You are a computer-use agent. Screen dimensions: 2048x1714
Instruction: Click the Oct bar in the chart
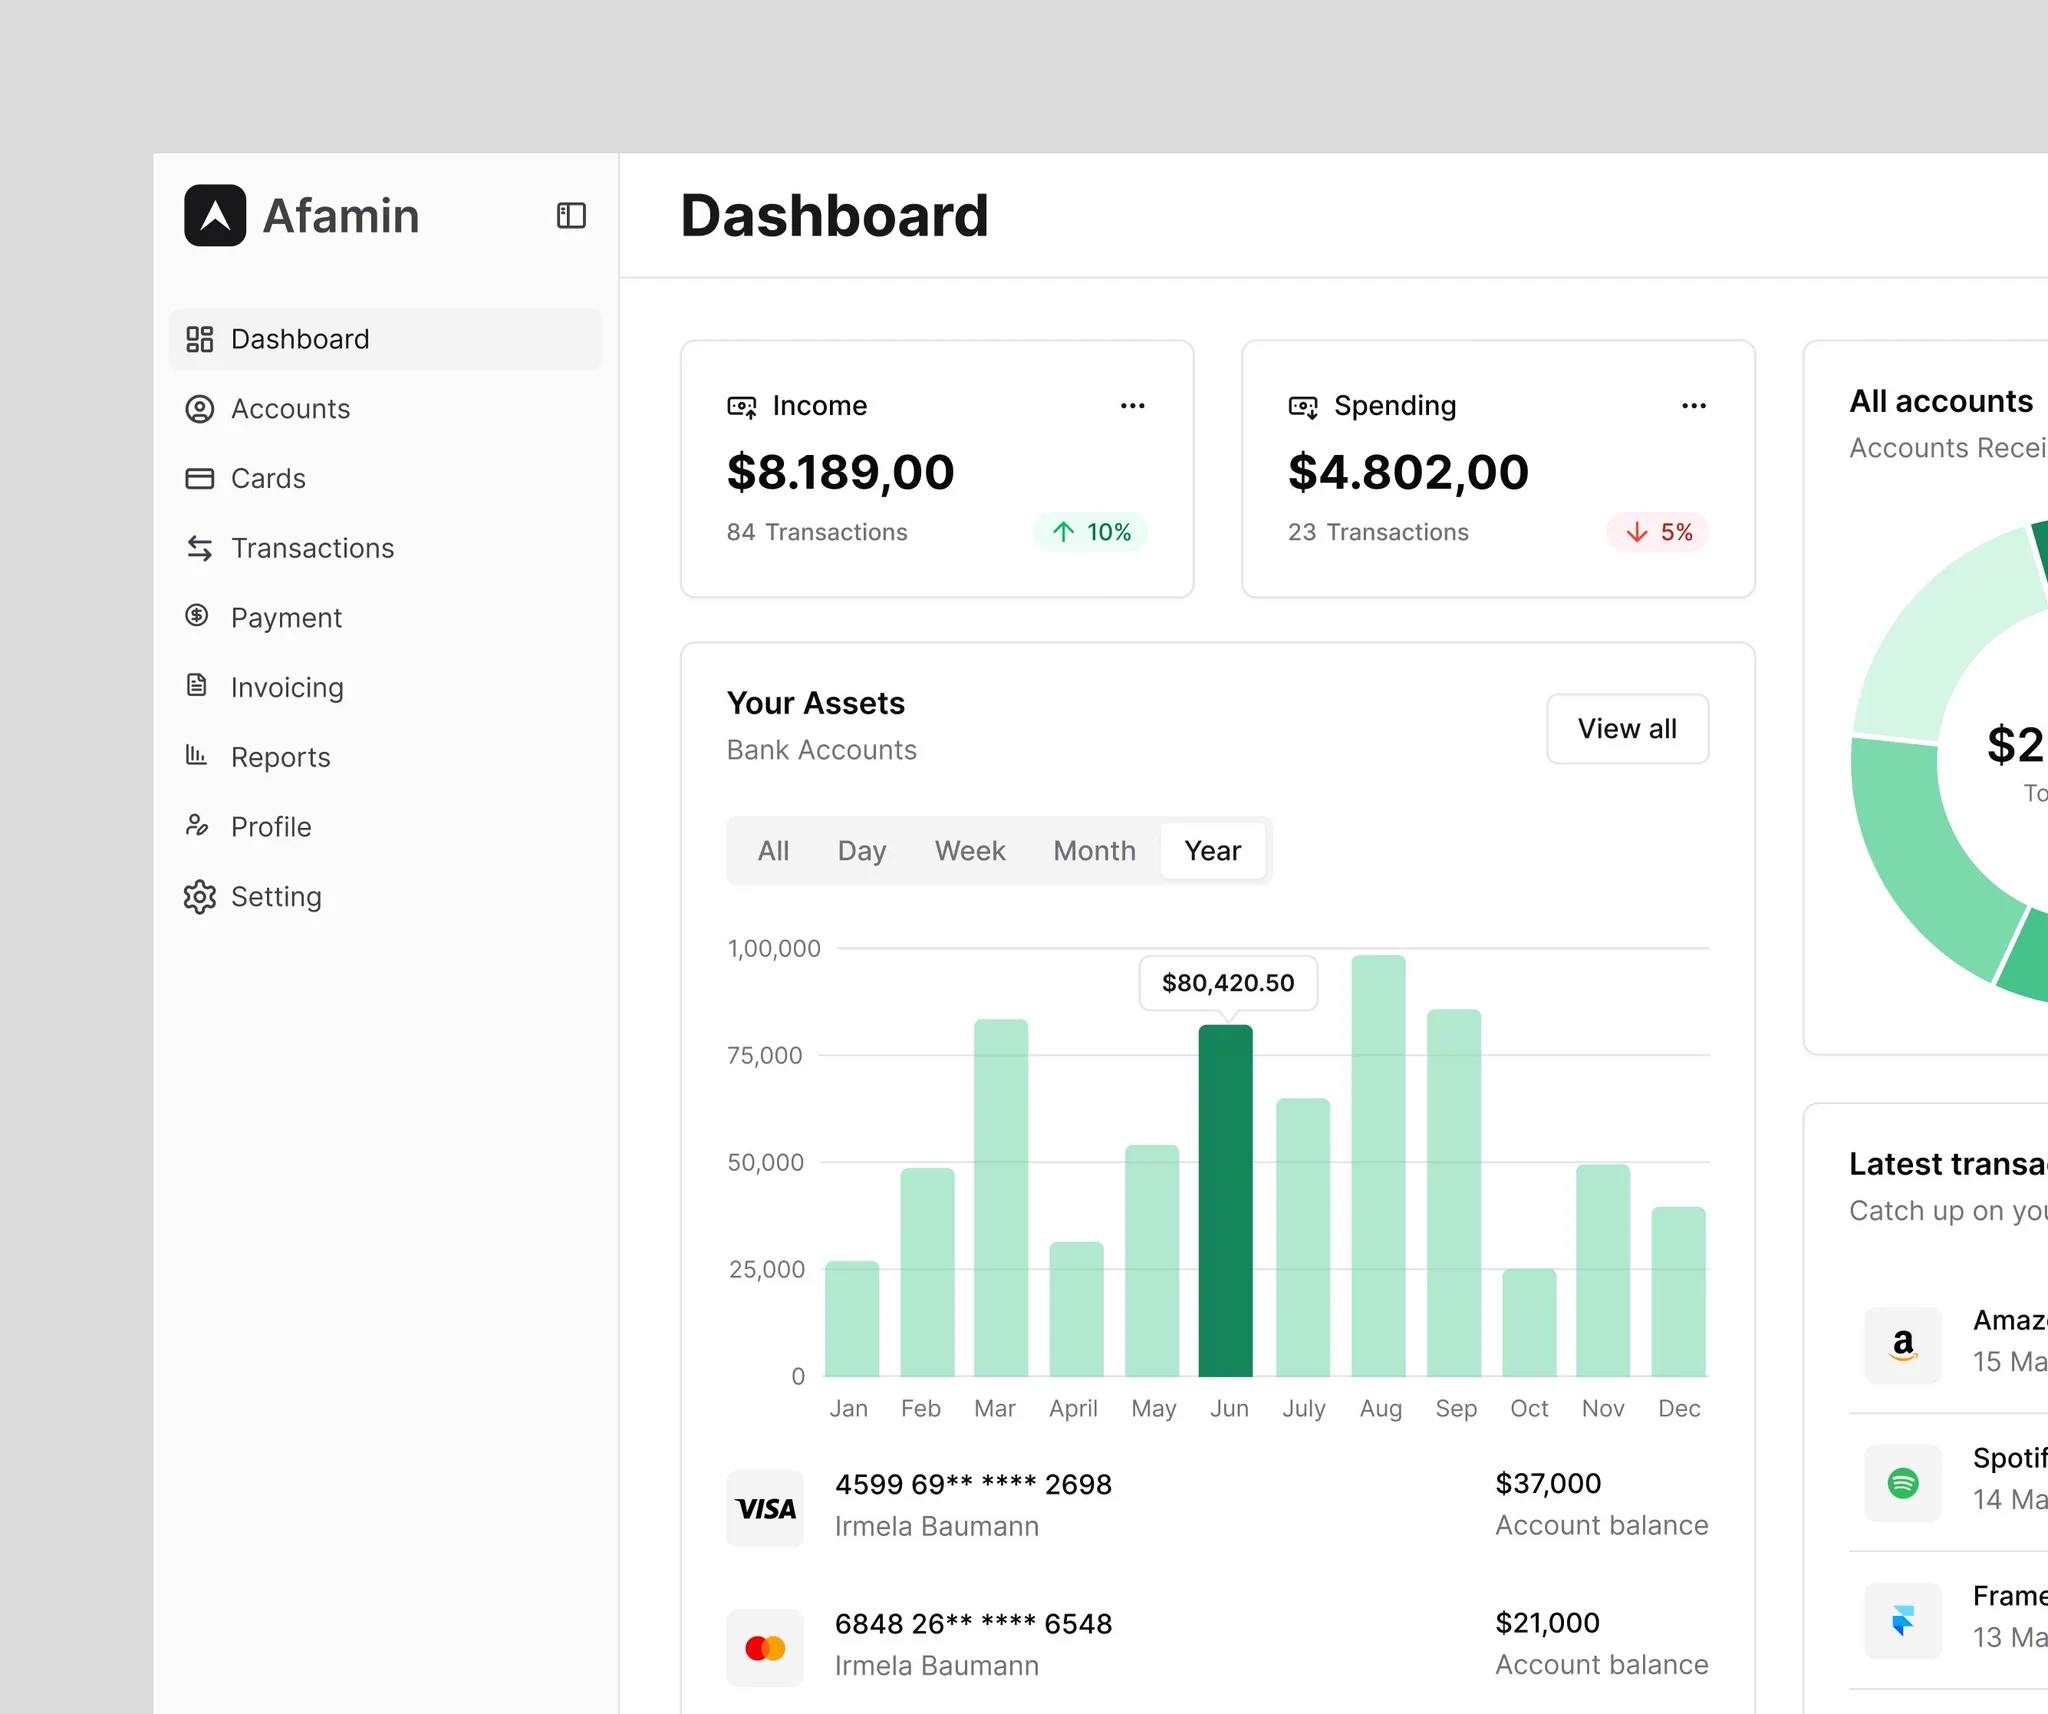click(1529, 1322)
